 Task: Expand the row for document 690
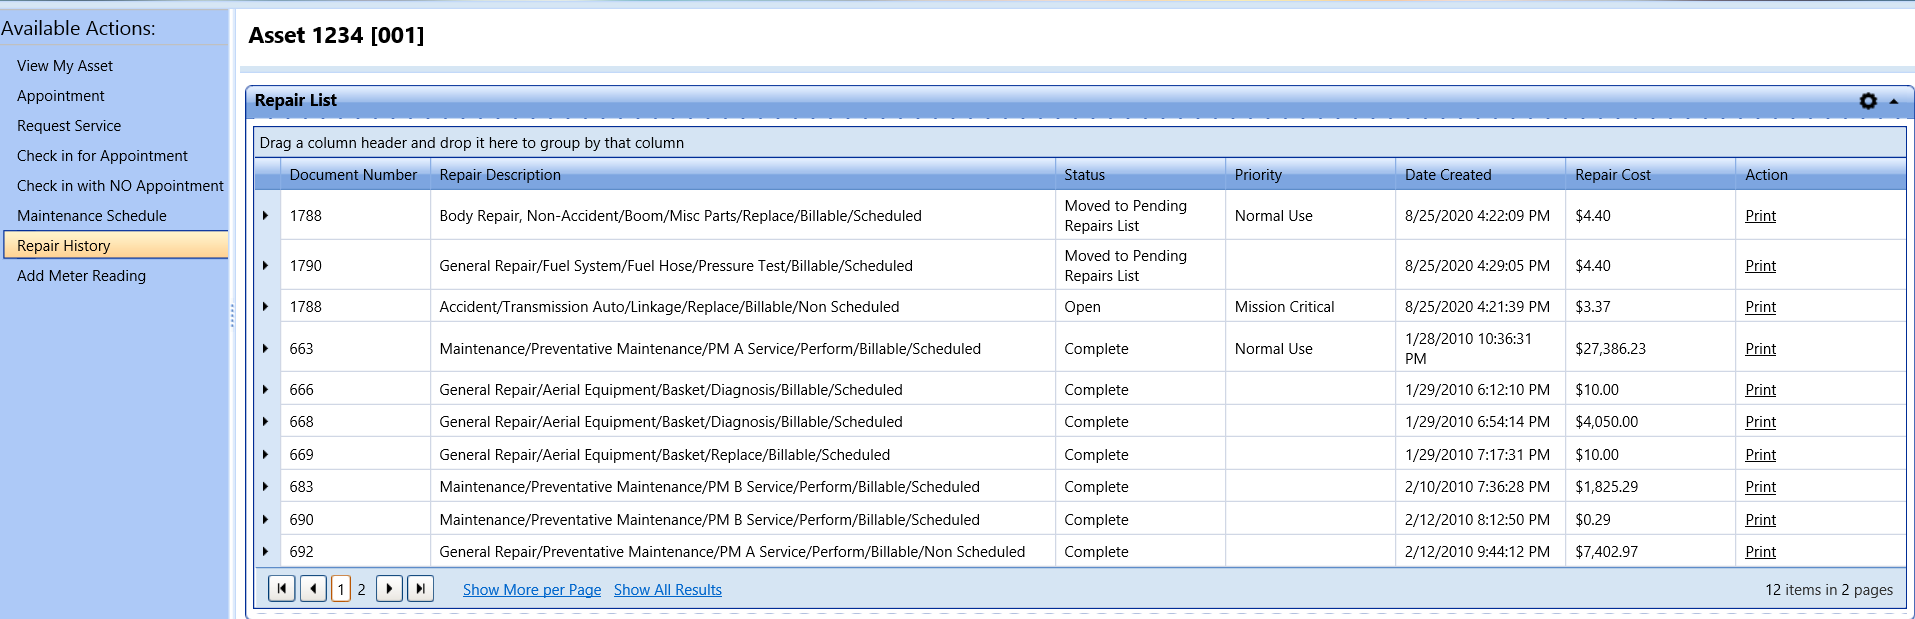(266, 519)
